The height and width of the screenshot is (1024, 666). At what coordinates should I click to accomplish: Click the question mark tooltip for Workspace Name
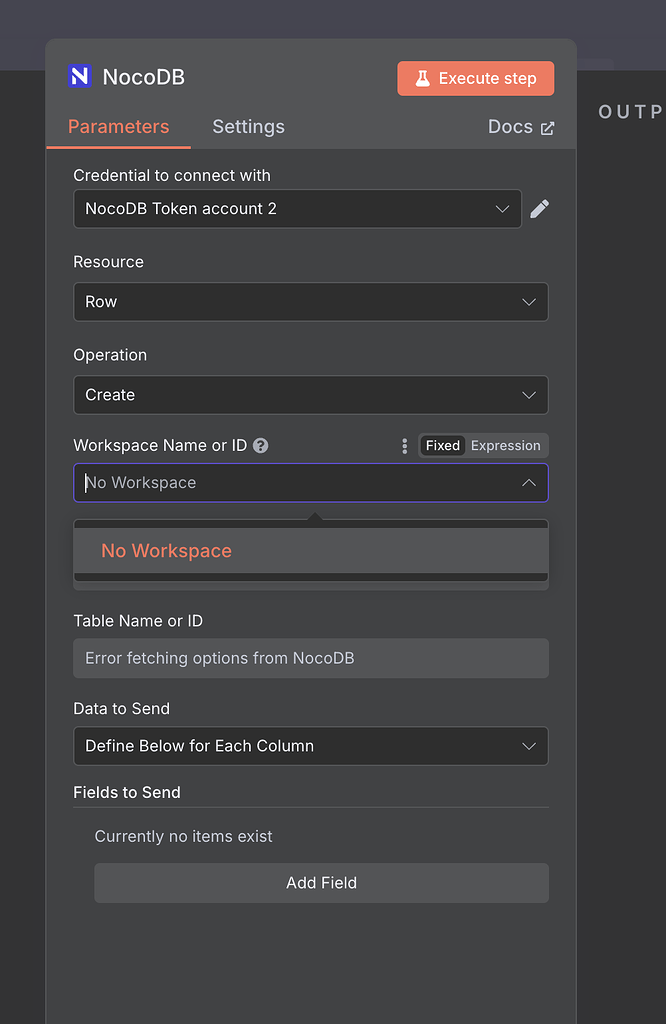(x=260, y=445)
